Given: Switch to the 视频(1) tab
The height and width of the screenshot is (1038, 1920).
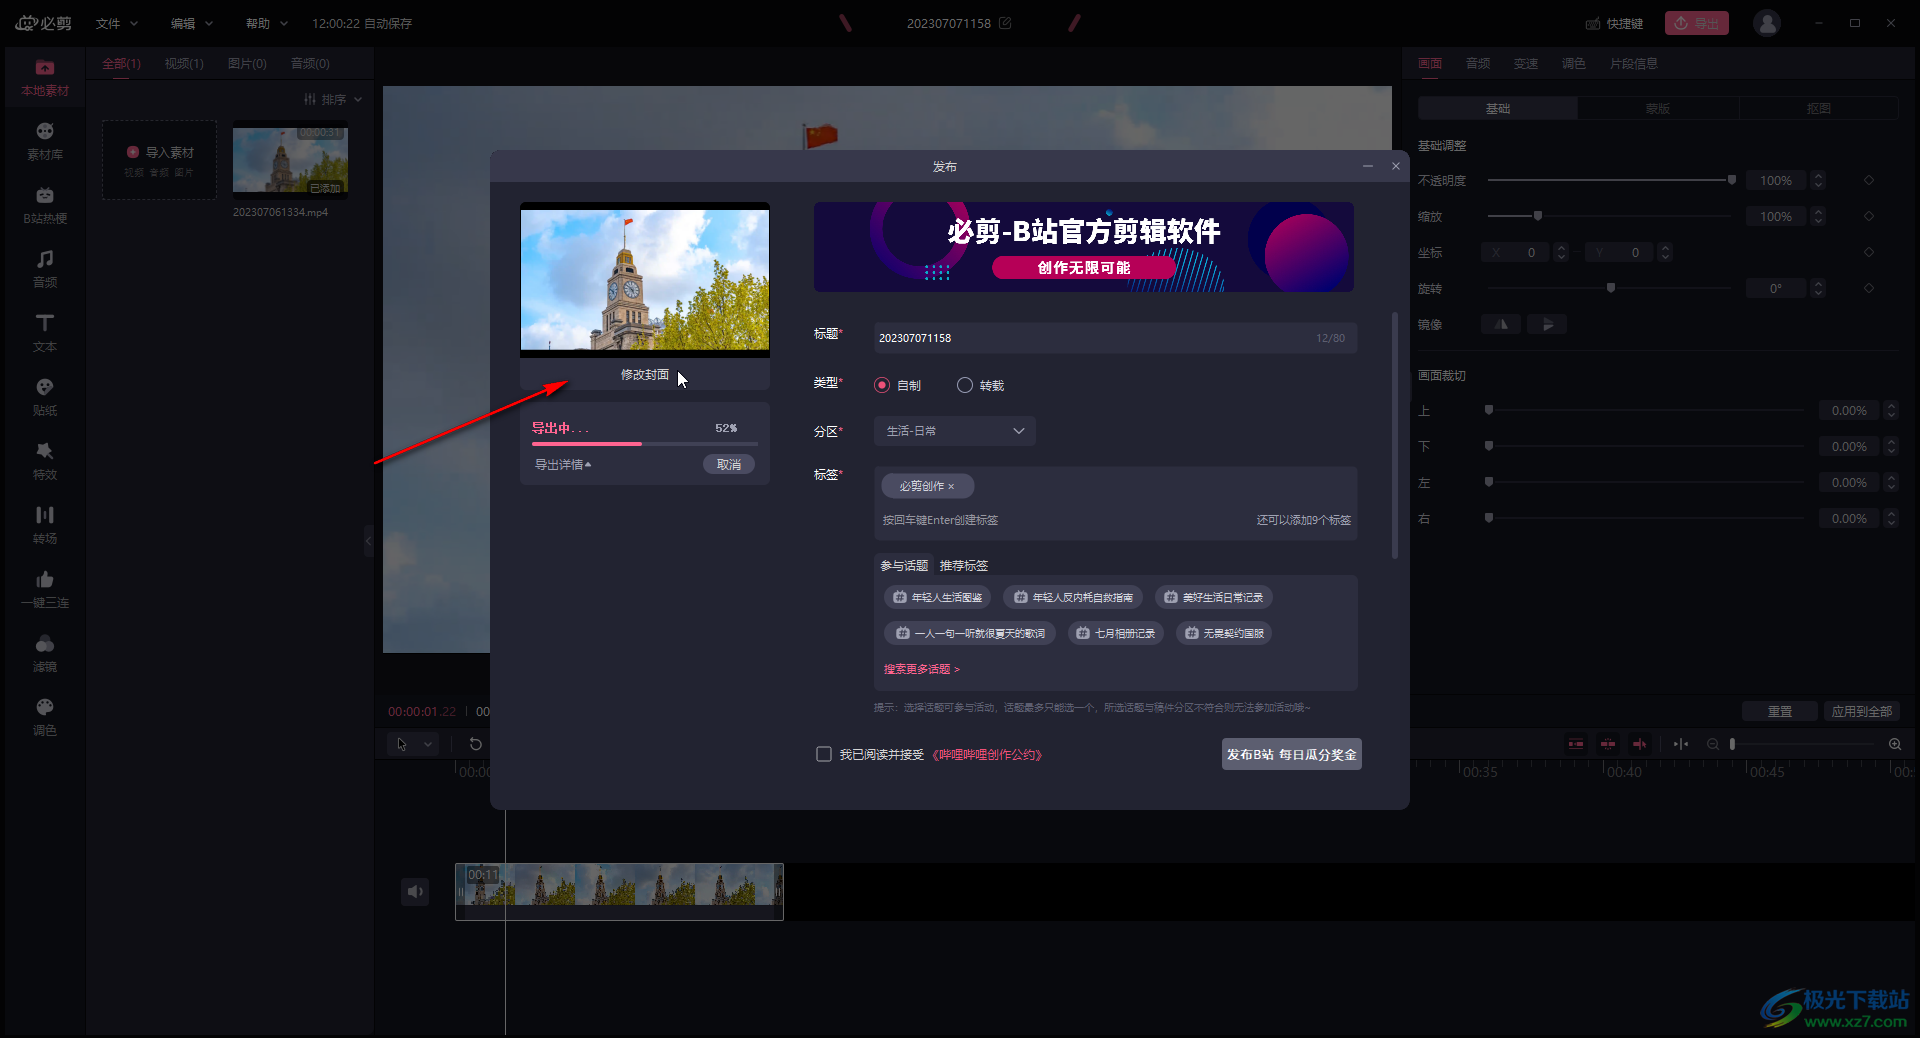Looking at the screenshot, I should click(184, 63).
